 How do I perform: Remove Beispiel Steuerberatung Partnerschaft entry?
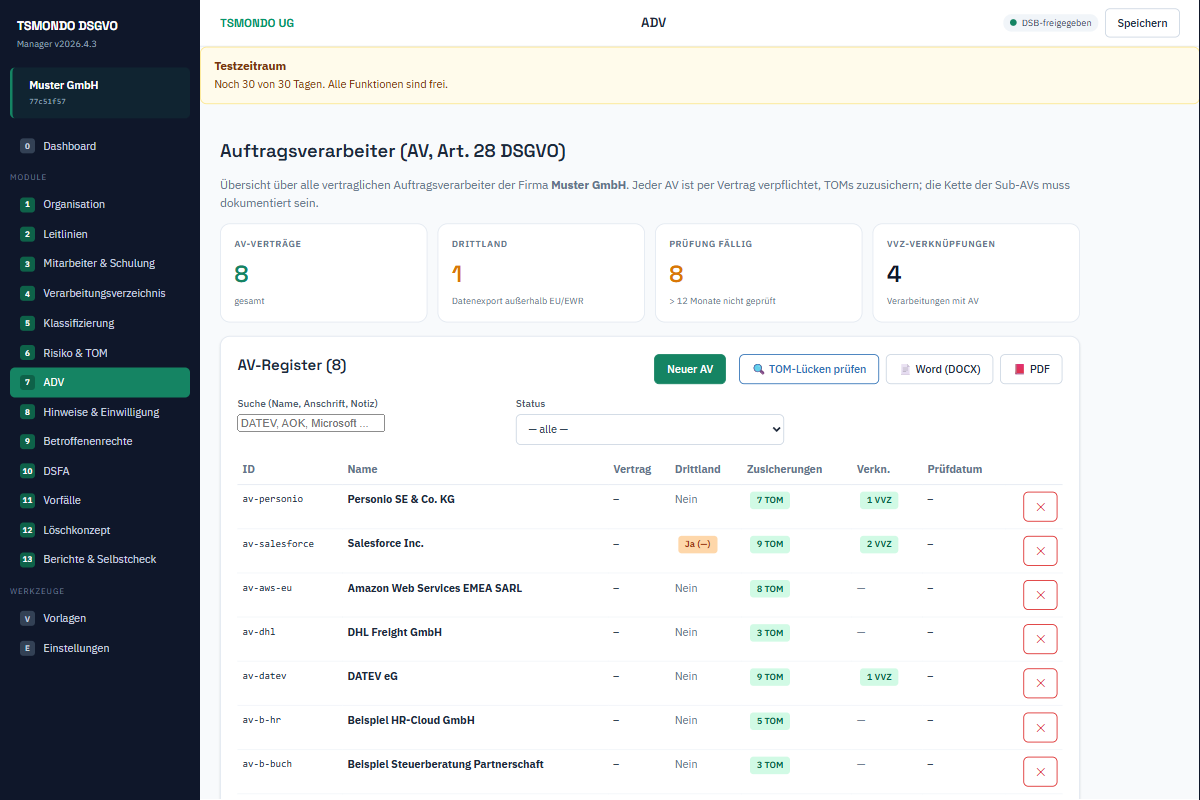click(1040, 771)
